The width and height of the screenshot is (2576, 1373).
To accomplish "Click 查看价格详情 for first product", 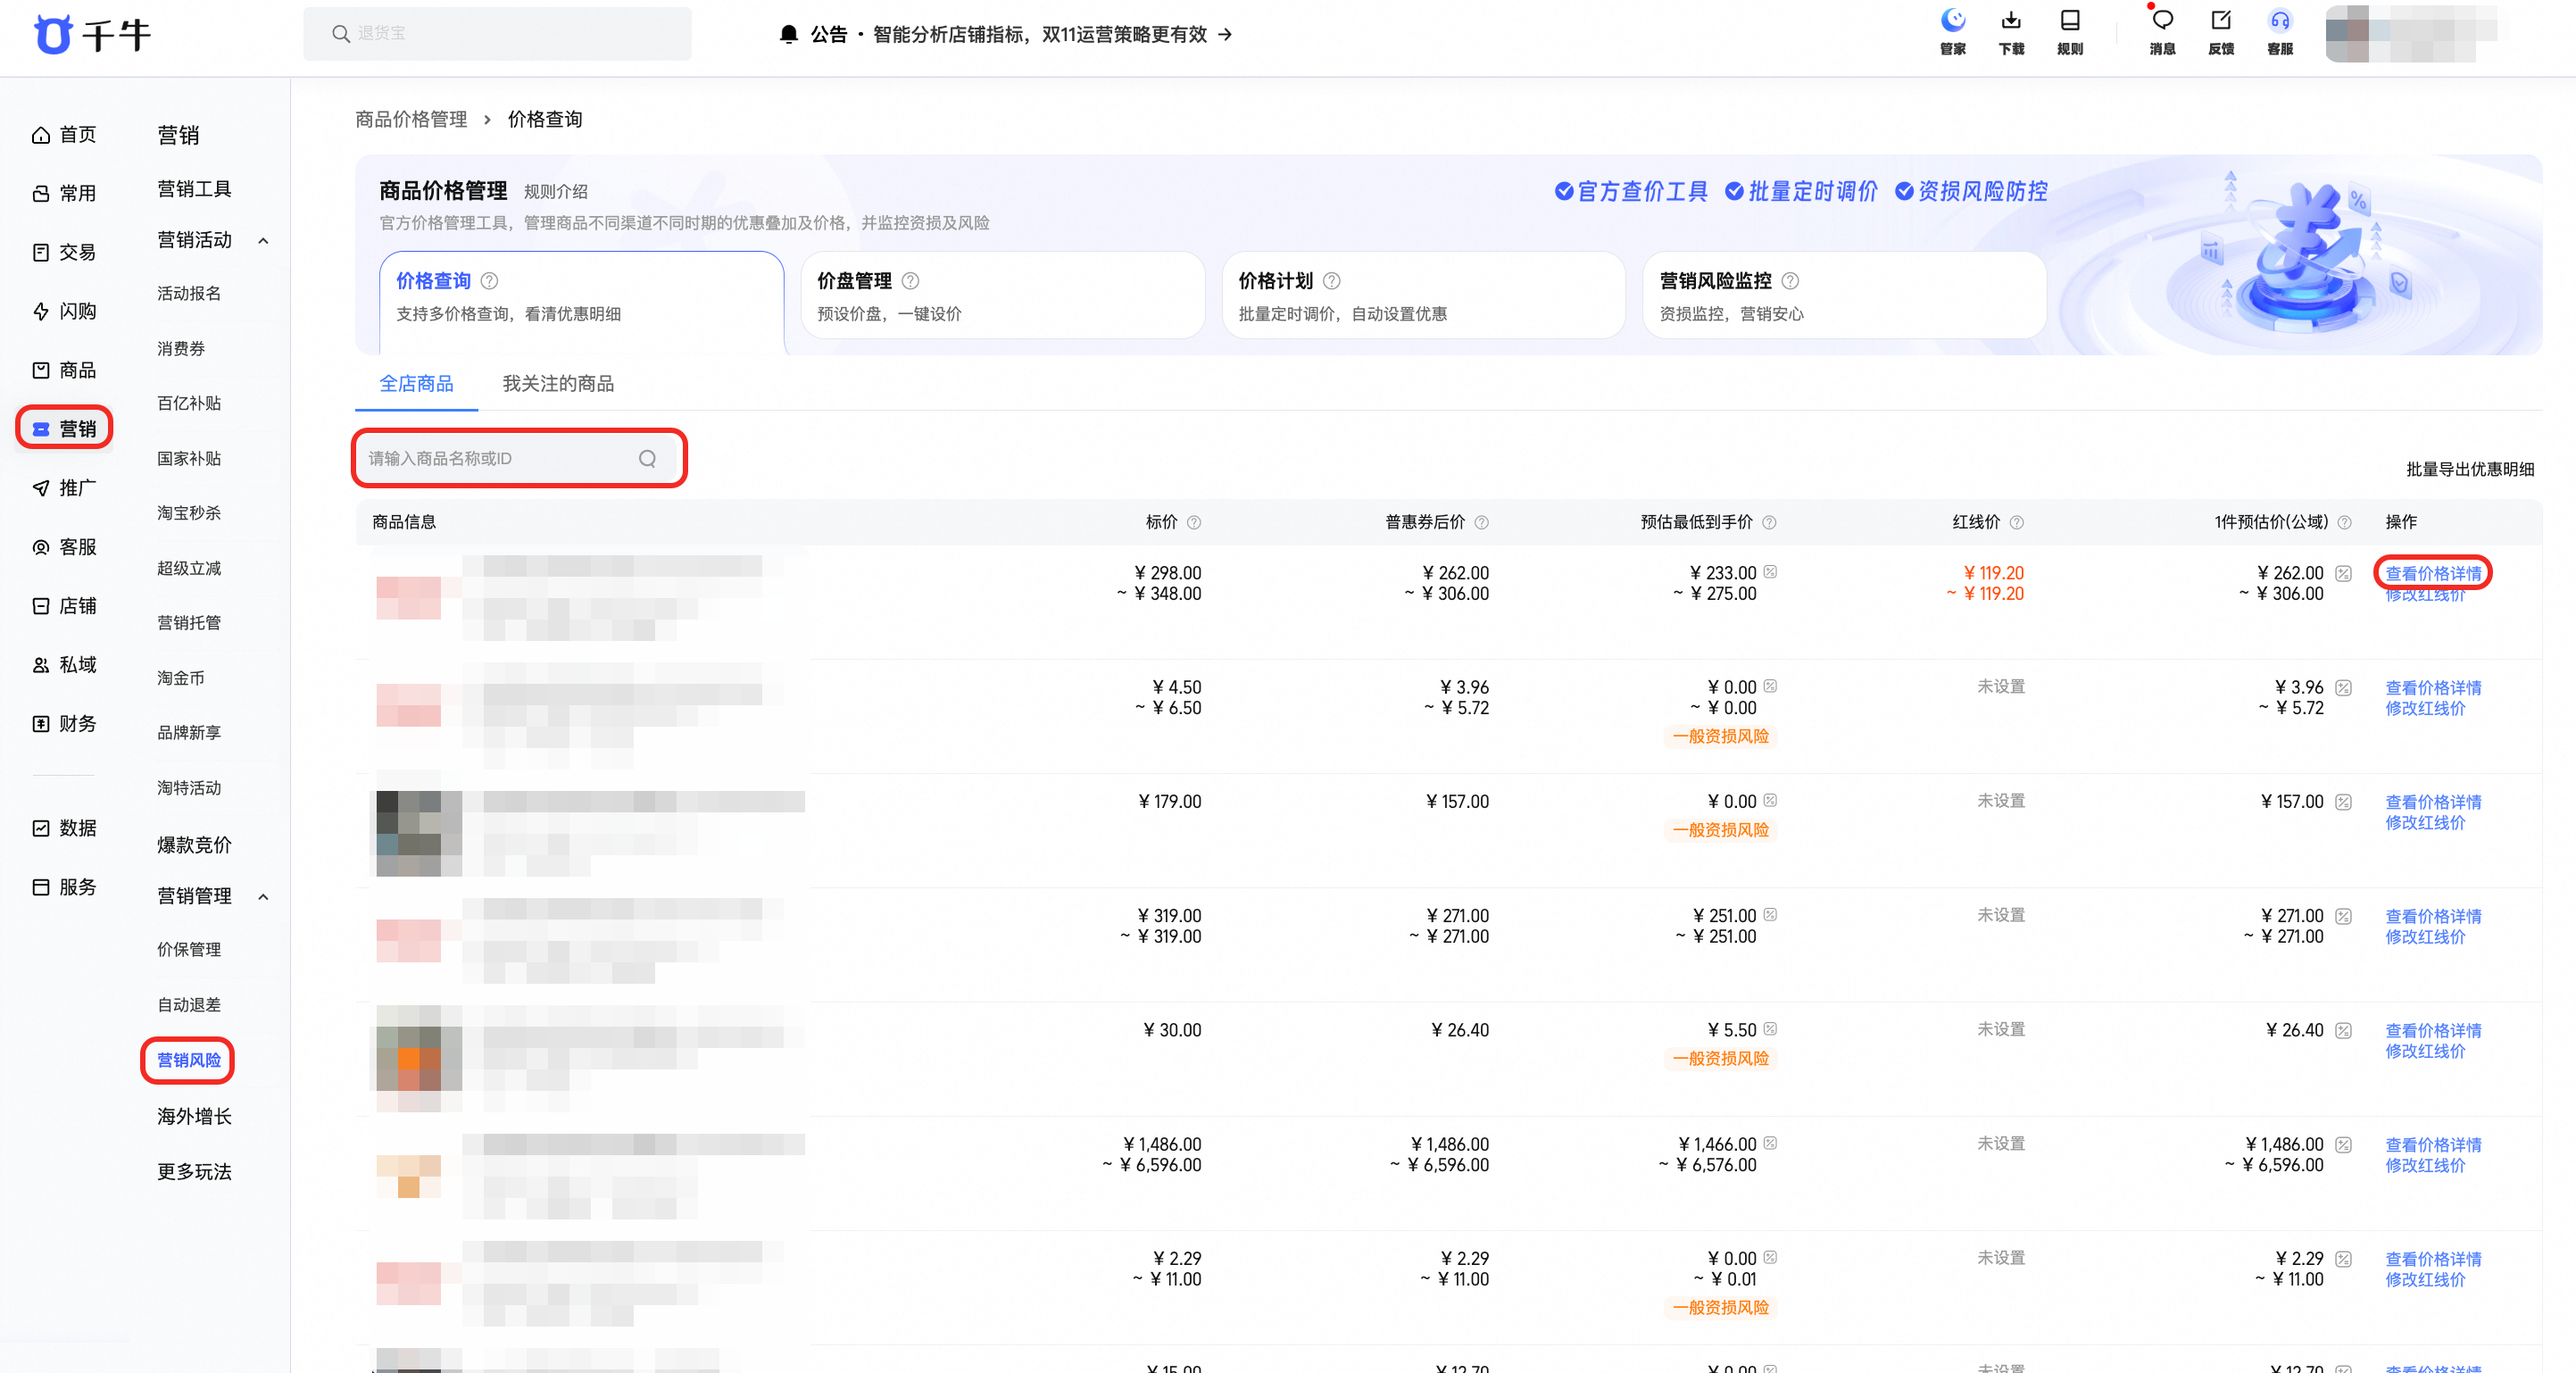I will tap(2432, 573).
